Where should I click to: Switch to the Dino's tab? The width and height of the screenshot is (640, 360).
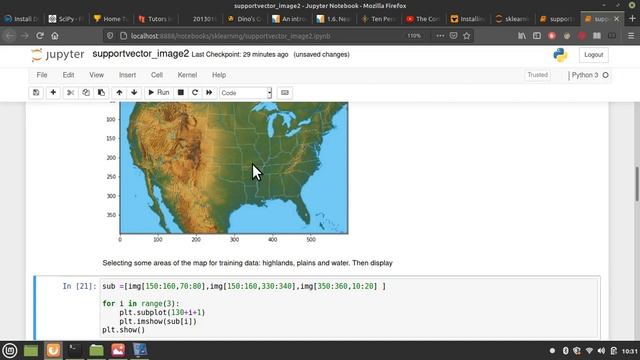[244, 19]
